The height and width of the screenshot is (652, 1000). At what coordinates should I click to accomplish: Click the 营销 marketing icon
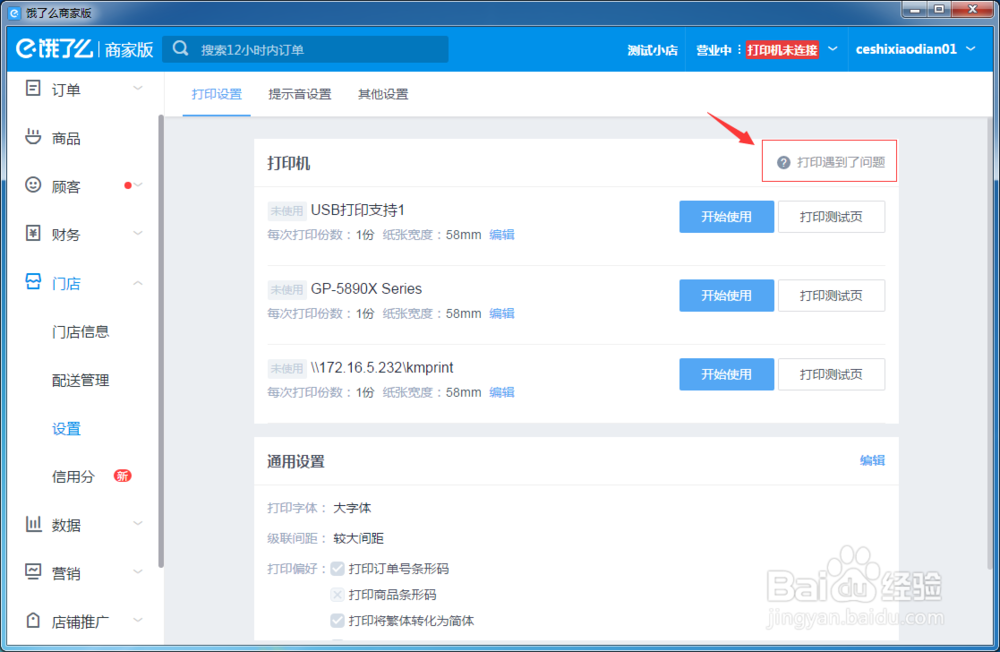pos(33,572)
